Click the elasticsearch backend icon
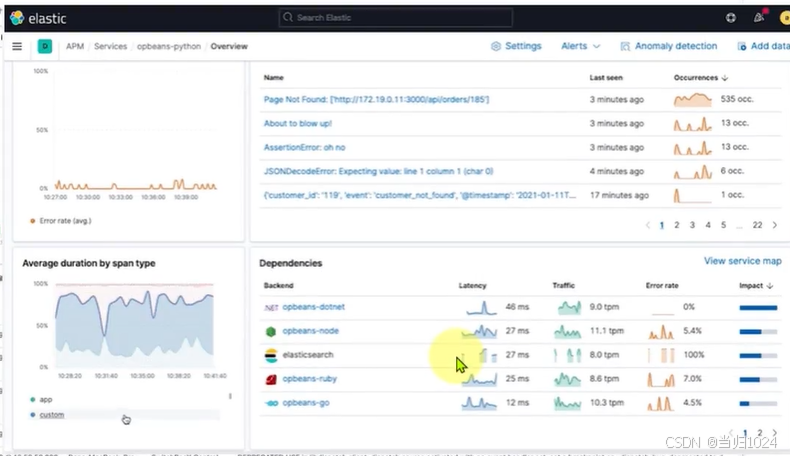 point(271,355)
